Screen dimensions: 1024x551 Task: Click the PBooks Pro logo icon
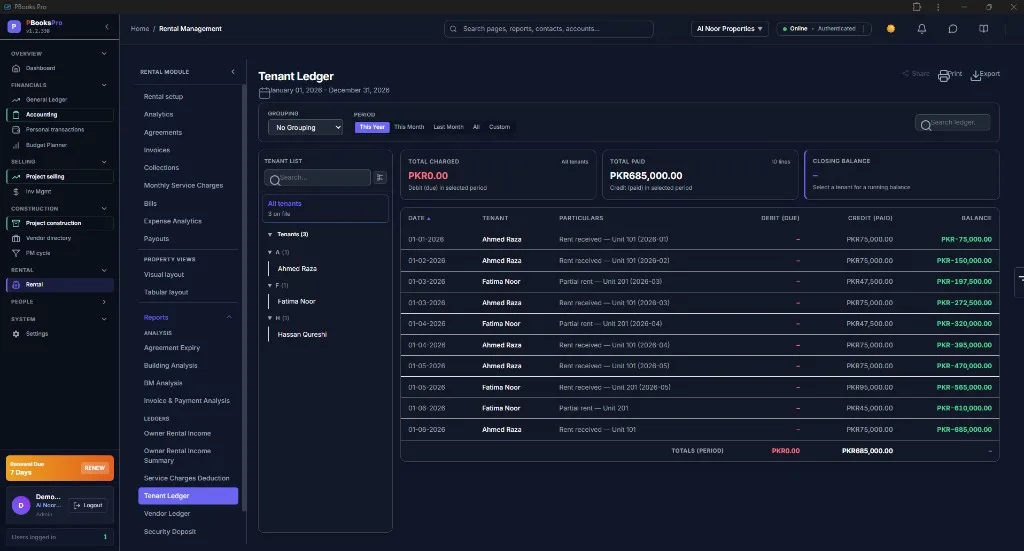click(x=14, y=27)
